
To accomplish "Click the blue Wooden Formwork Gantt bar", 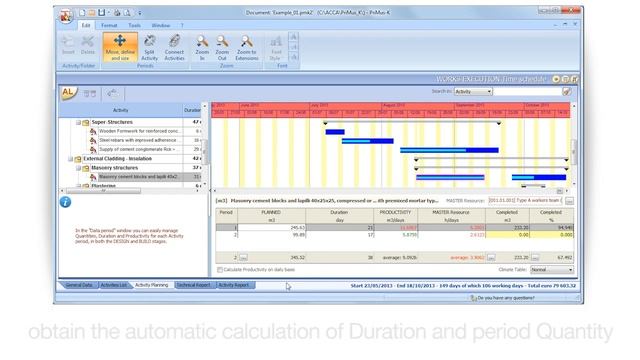I will click(x=335, y=132).
